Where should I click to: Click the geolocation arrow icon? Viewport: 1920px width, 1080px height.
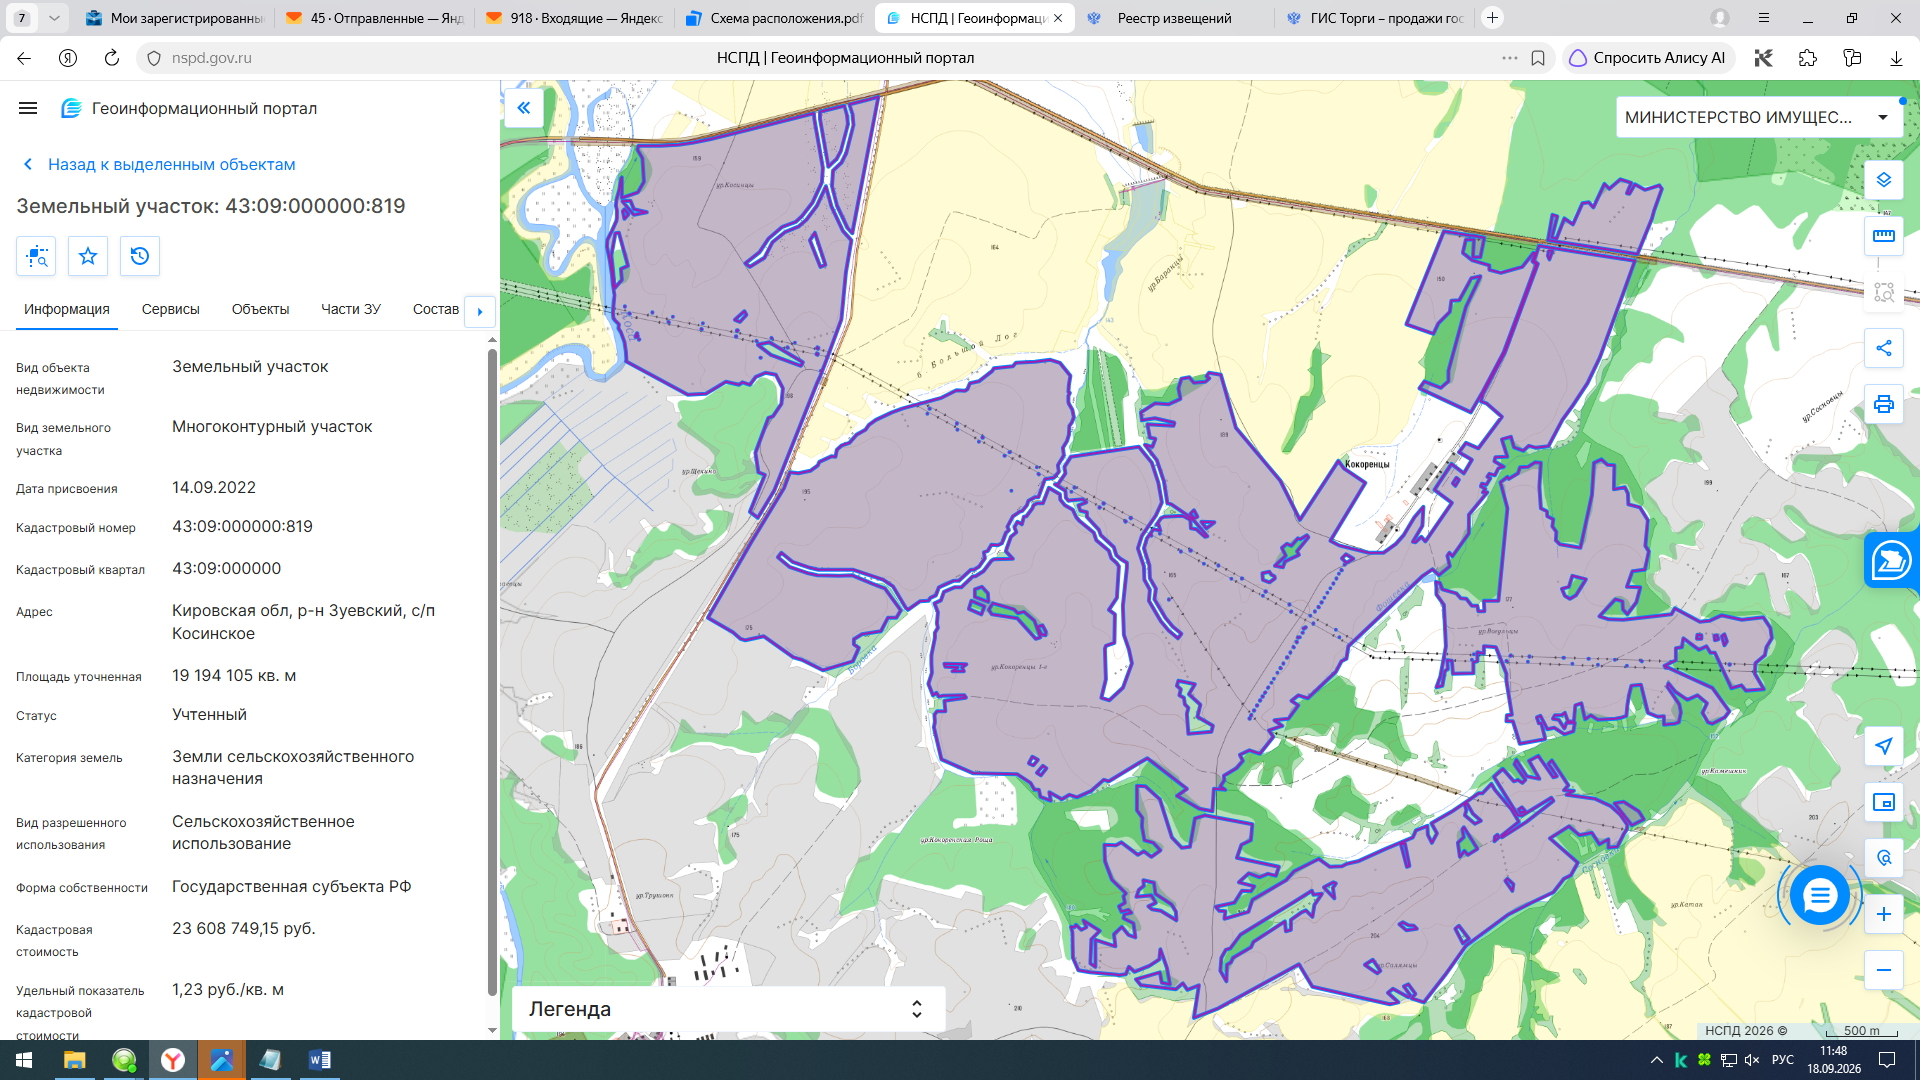click(1884, 746)
